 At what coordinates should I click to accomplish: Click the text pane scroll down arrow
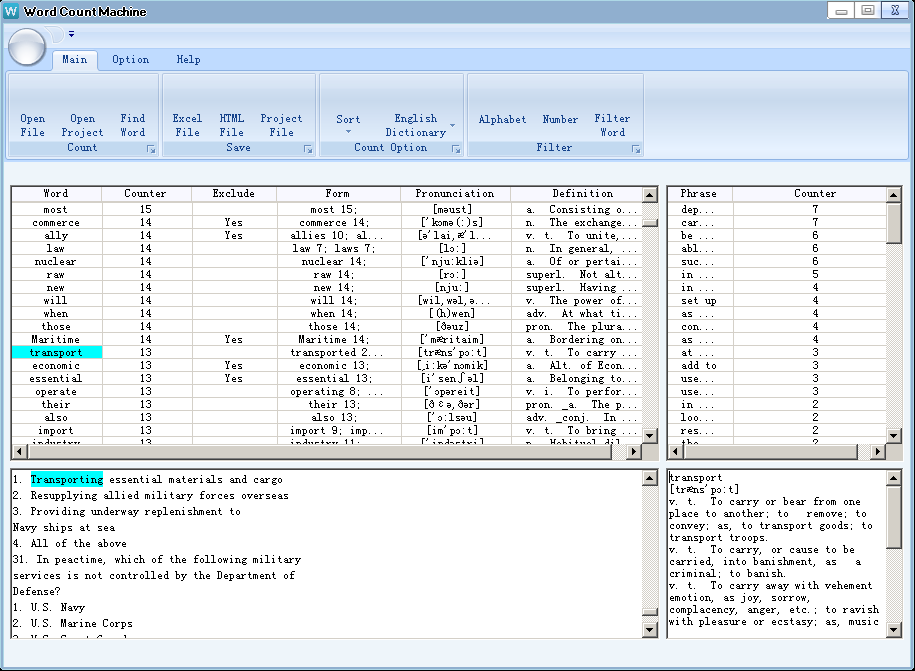[x=650, y=629]
